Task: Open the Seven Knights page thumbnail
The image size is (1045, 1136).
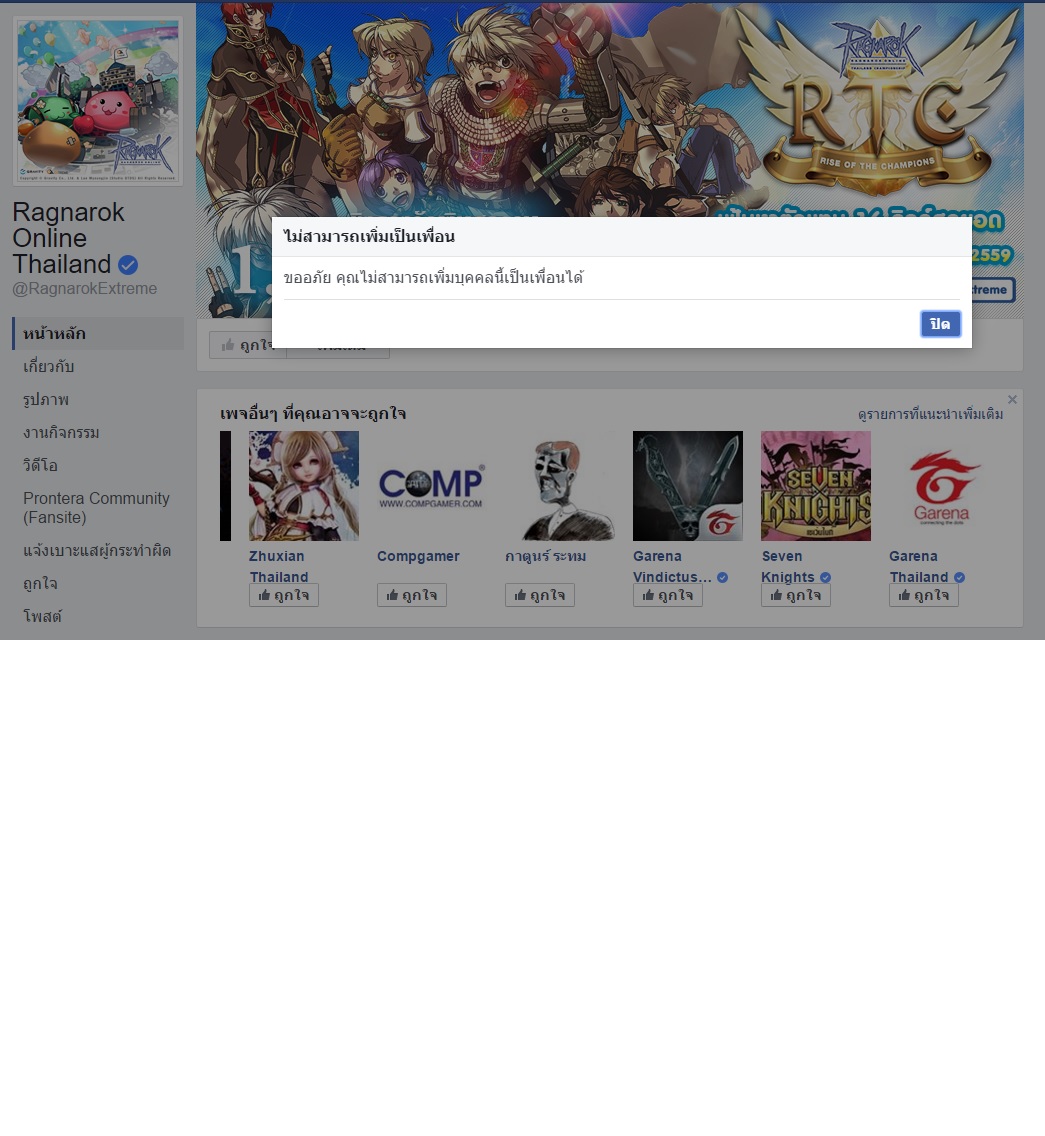Action: 816,485
